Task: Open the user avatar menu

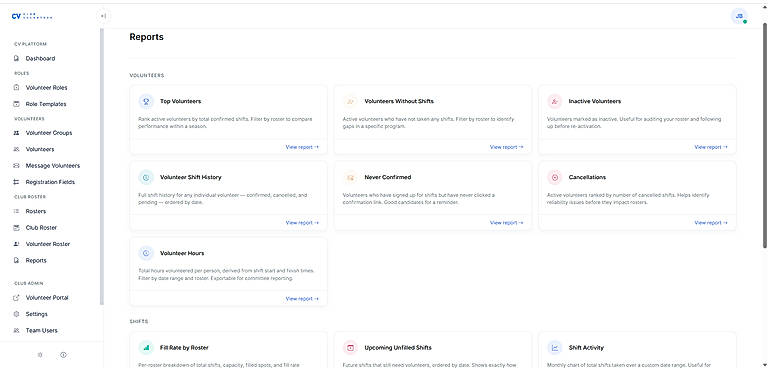Action: 739,16
